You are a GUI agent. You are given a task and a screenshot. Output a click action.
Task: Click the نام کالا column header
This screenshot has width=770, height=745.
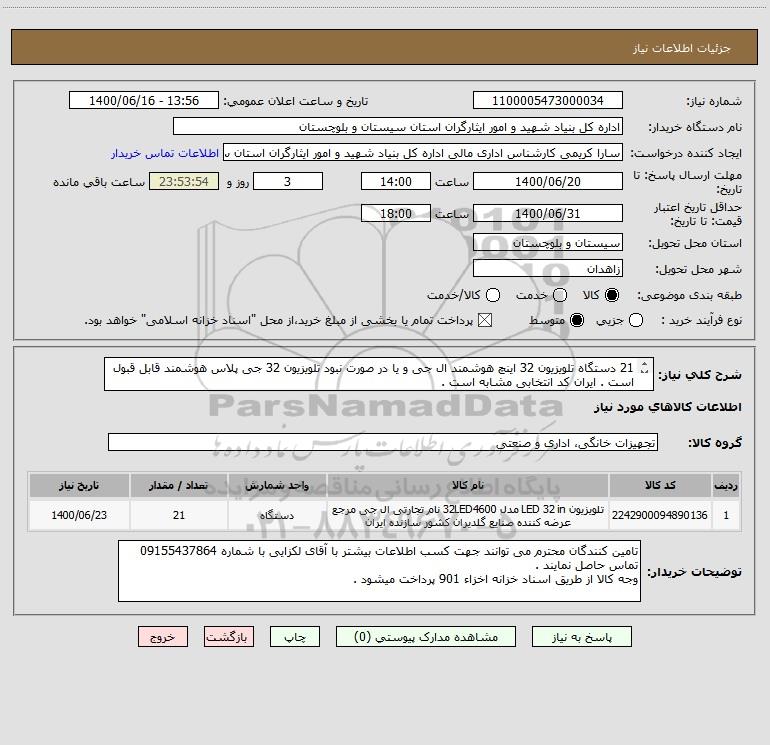tap(468, 485)
